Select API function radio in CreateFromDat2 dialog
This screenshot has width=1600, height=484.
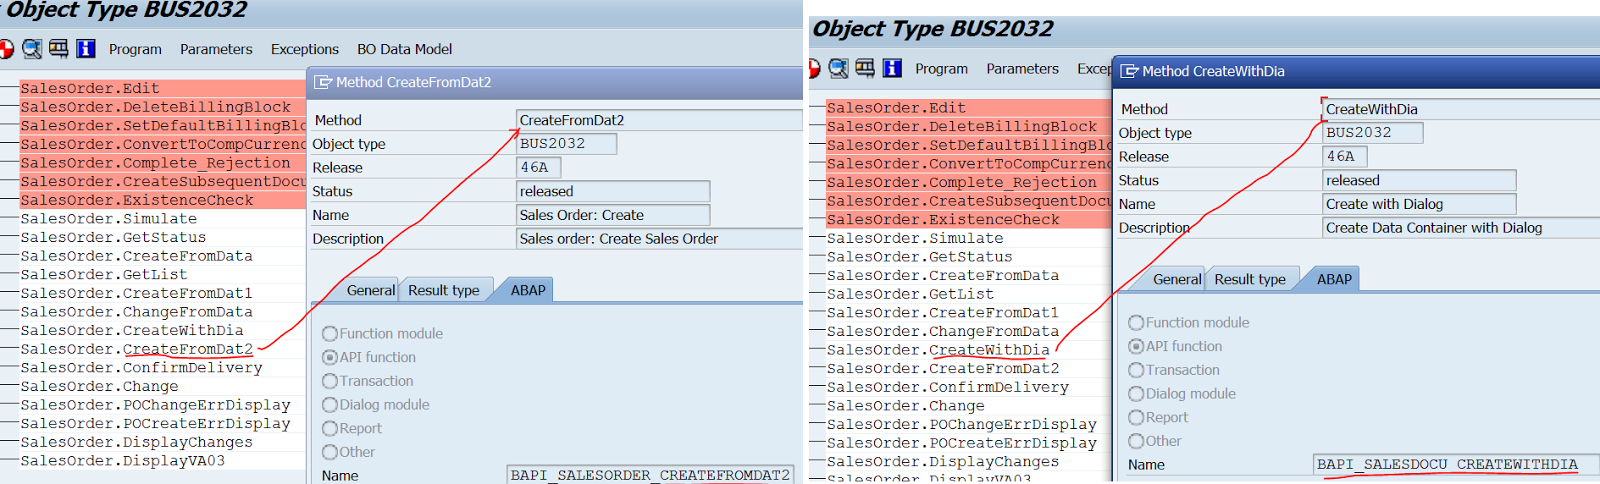(x=330, y=357)
